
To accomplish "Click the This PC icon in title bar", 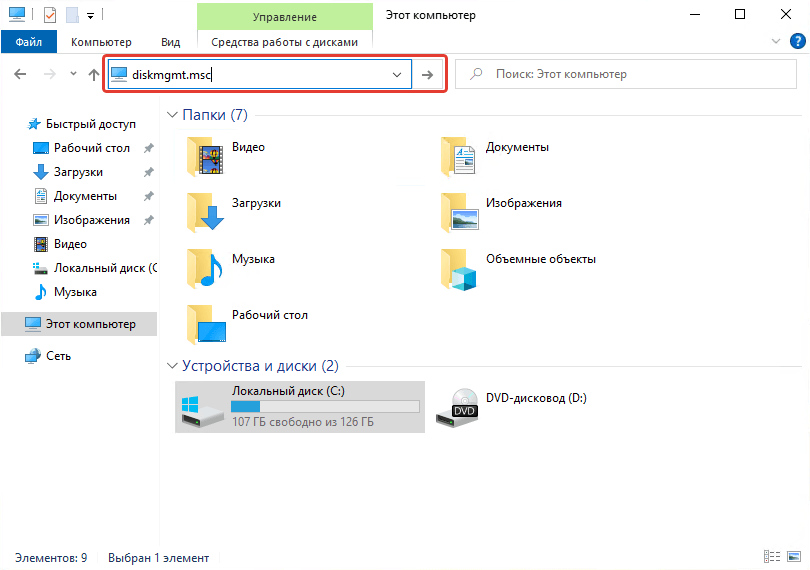I will point(17,14).
